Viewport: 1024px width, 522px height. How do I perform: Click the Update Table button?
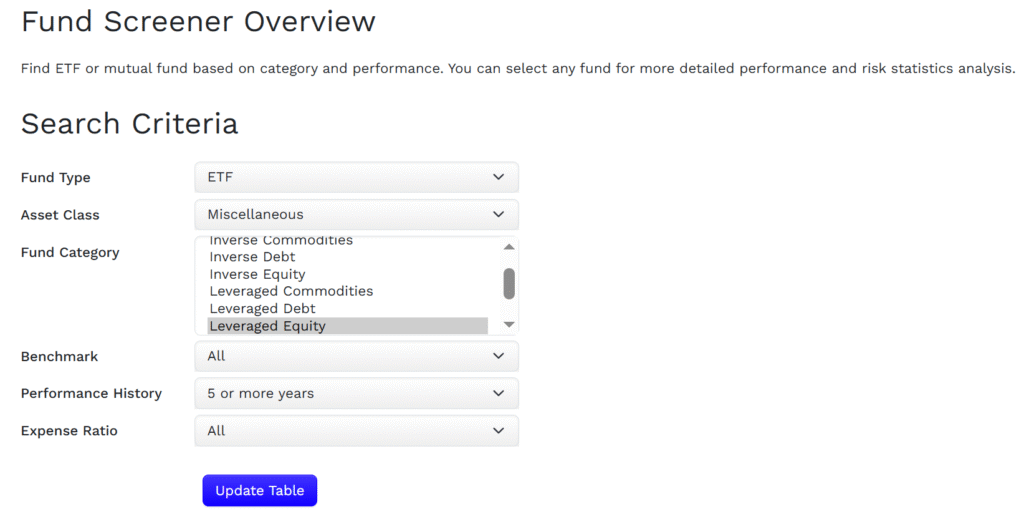(x=259, y=491)
